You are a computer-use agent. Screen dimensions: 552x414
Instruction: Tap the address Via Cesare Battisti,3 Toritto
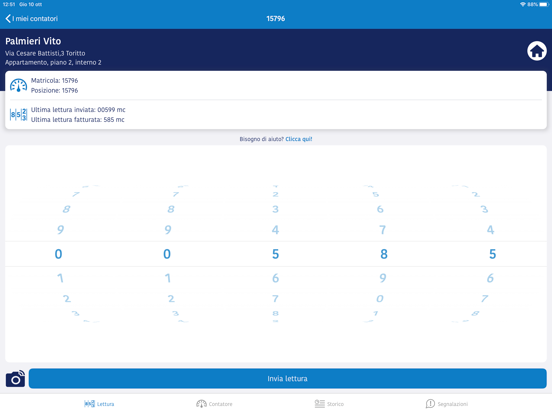tap(45, 53)
